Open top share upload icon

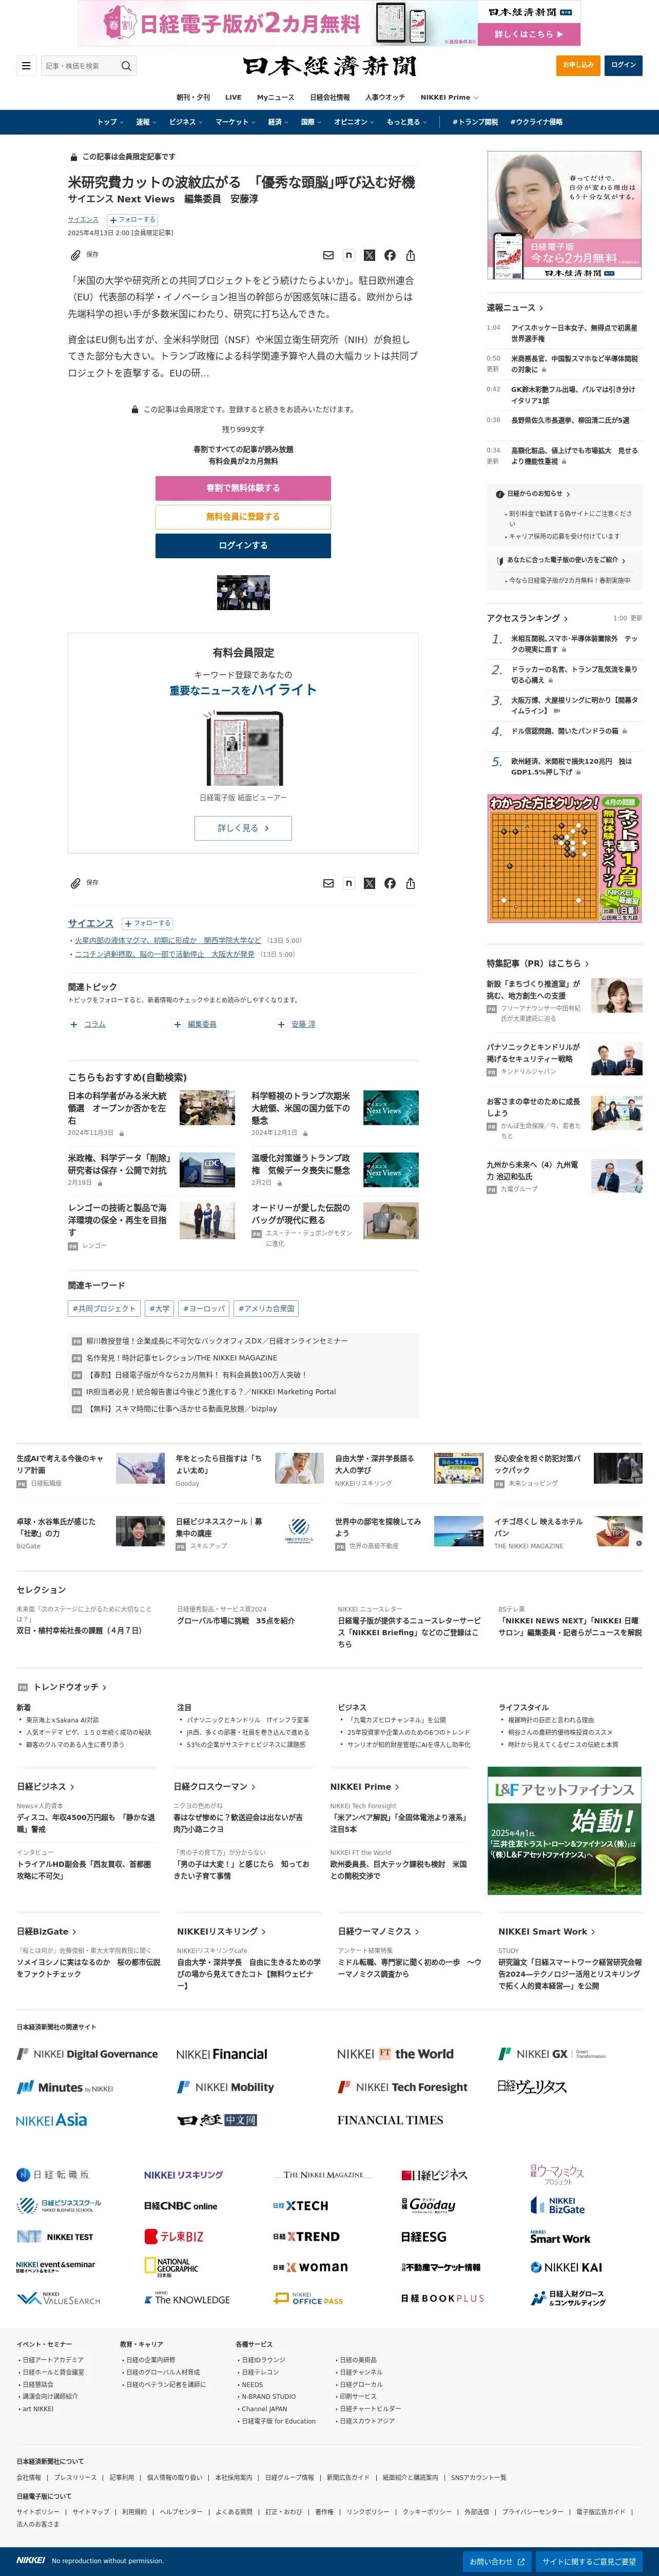(411, 255)
